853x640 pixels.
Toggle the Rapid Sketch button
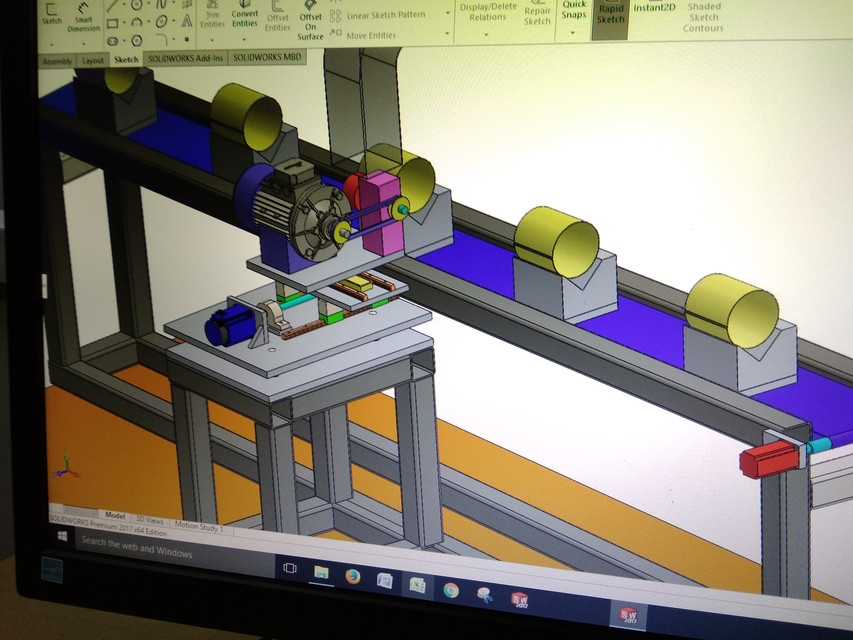[610, 15]
